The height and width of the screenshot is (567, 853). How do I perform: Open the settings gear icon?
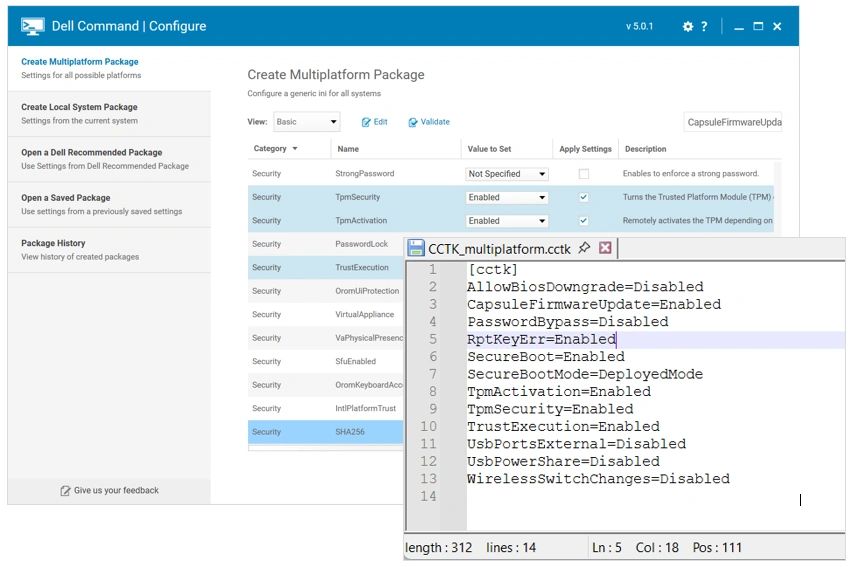tap(687, 27)
